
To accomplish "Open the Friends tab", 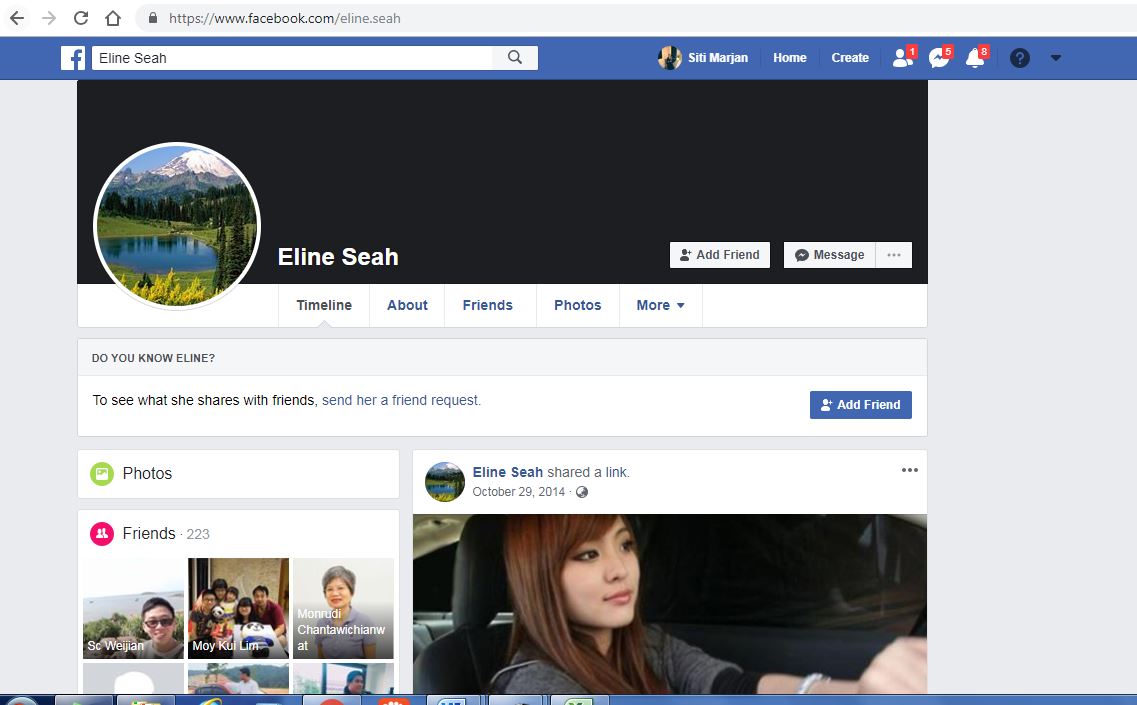I will click(x=487, y=305).
